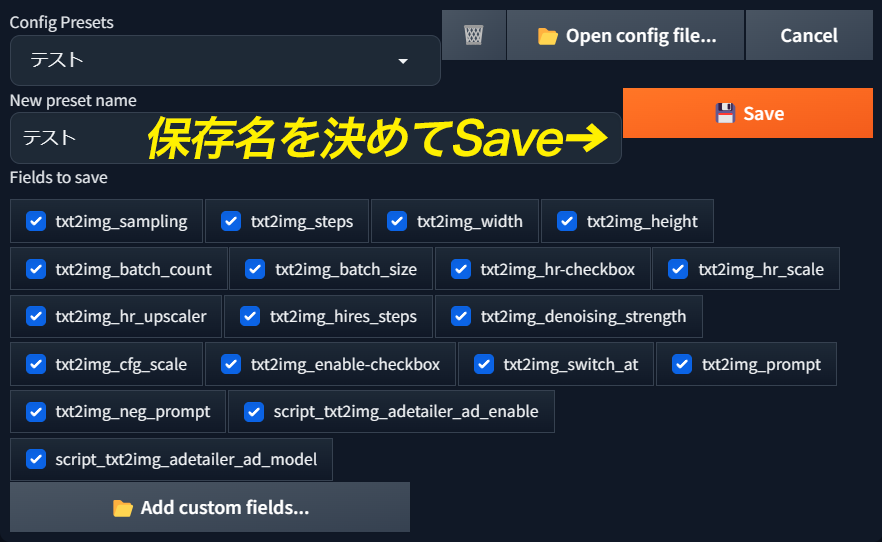Uncheck script_txt2img_adetailer_ad_enable checkbox
This screenshot has height=542, width=882.
click(x=254, y=411)
